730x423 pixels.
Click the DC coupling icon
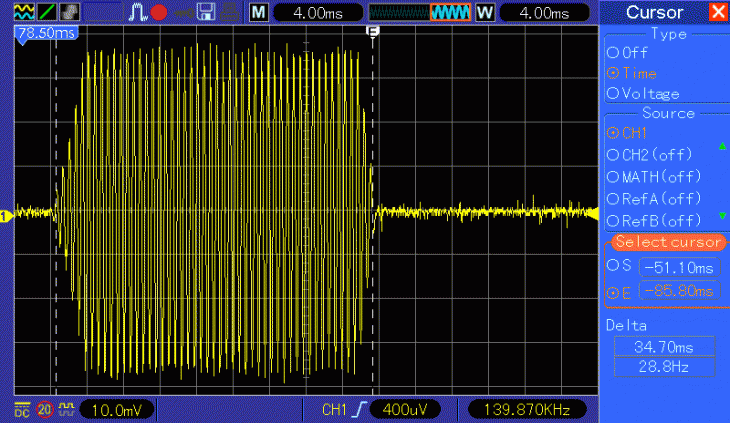(x=22, y=410)
